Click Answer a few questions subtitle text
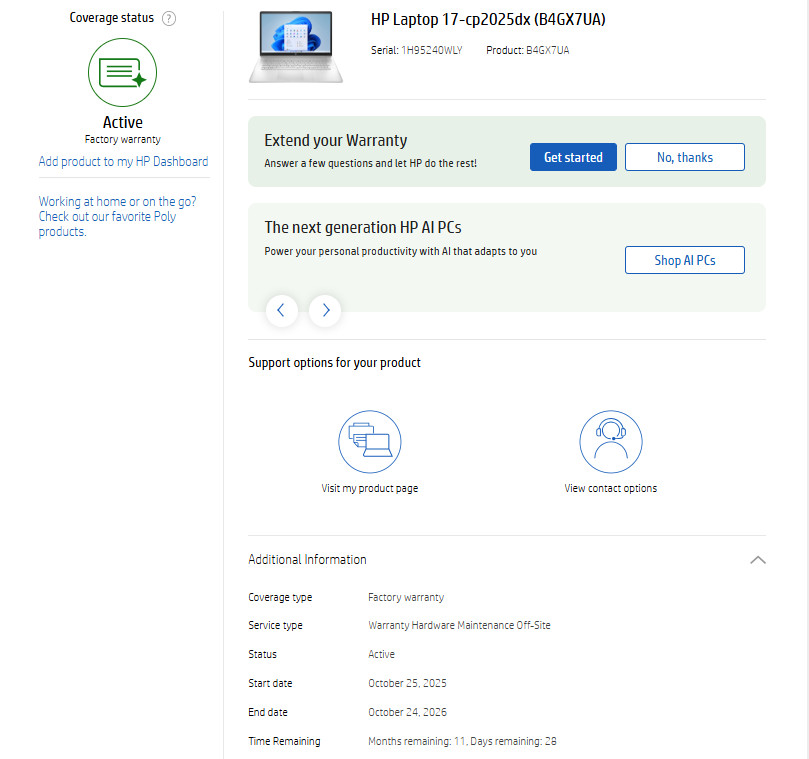 370,163
